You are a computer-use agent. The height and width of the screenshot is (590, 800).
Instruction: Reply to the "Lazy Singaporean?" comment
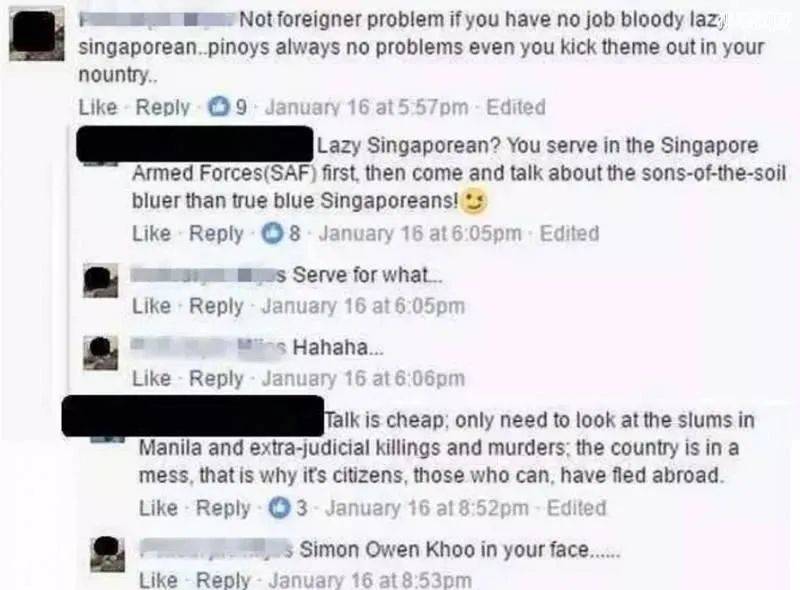[x=216, y=233]
